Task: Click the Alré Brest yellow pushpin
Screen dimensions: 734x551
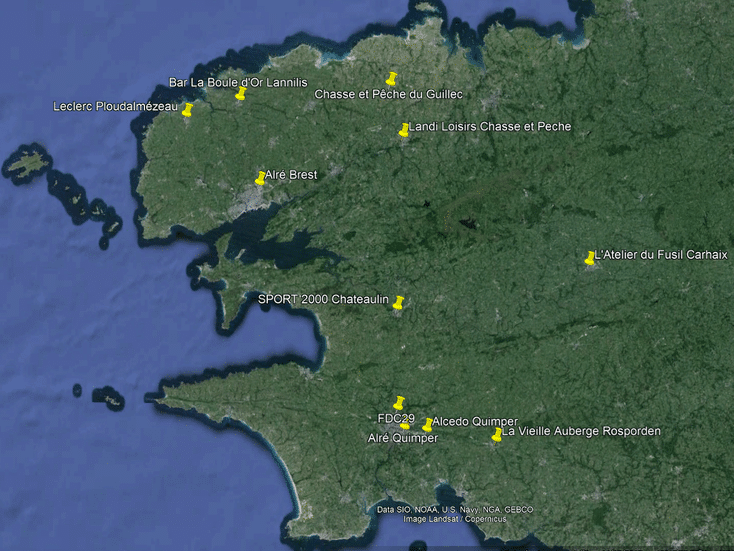Action: (261, 177)
